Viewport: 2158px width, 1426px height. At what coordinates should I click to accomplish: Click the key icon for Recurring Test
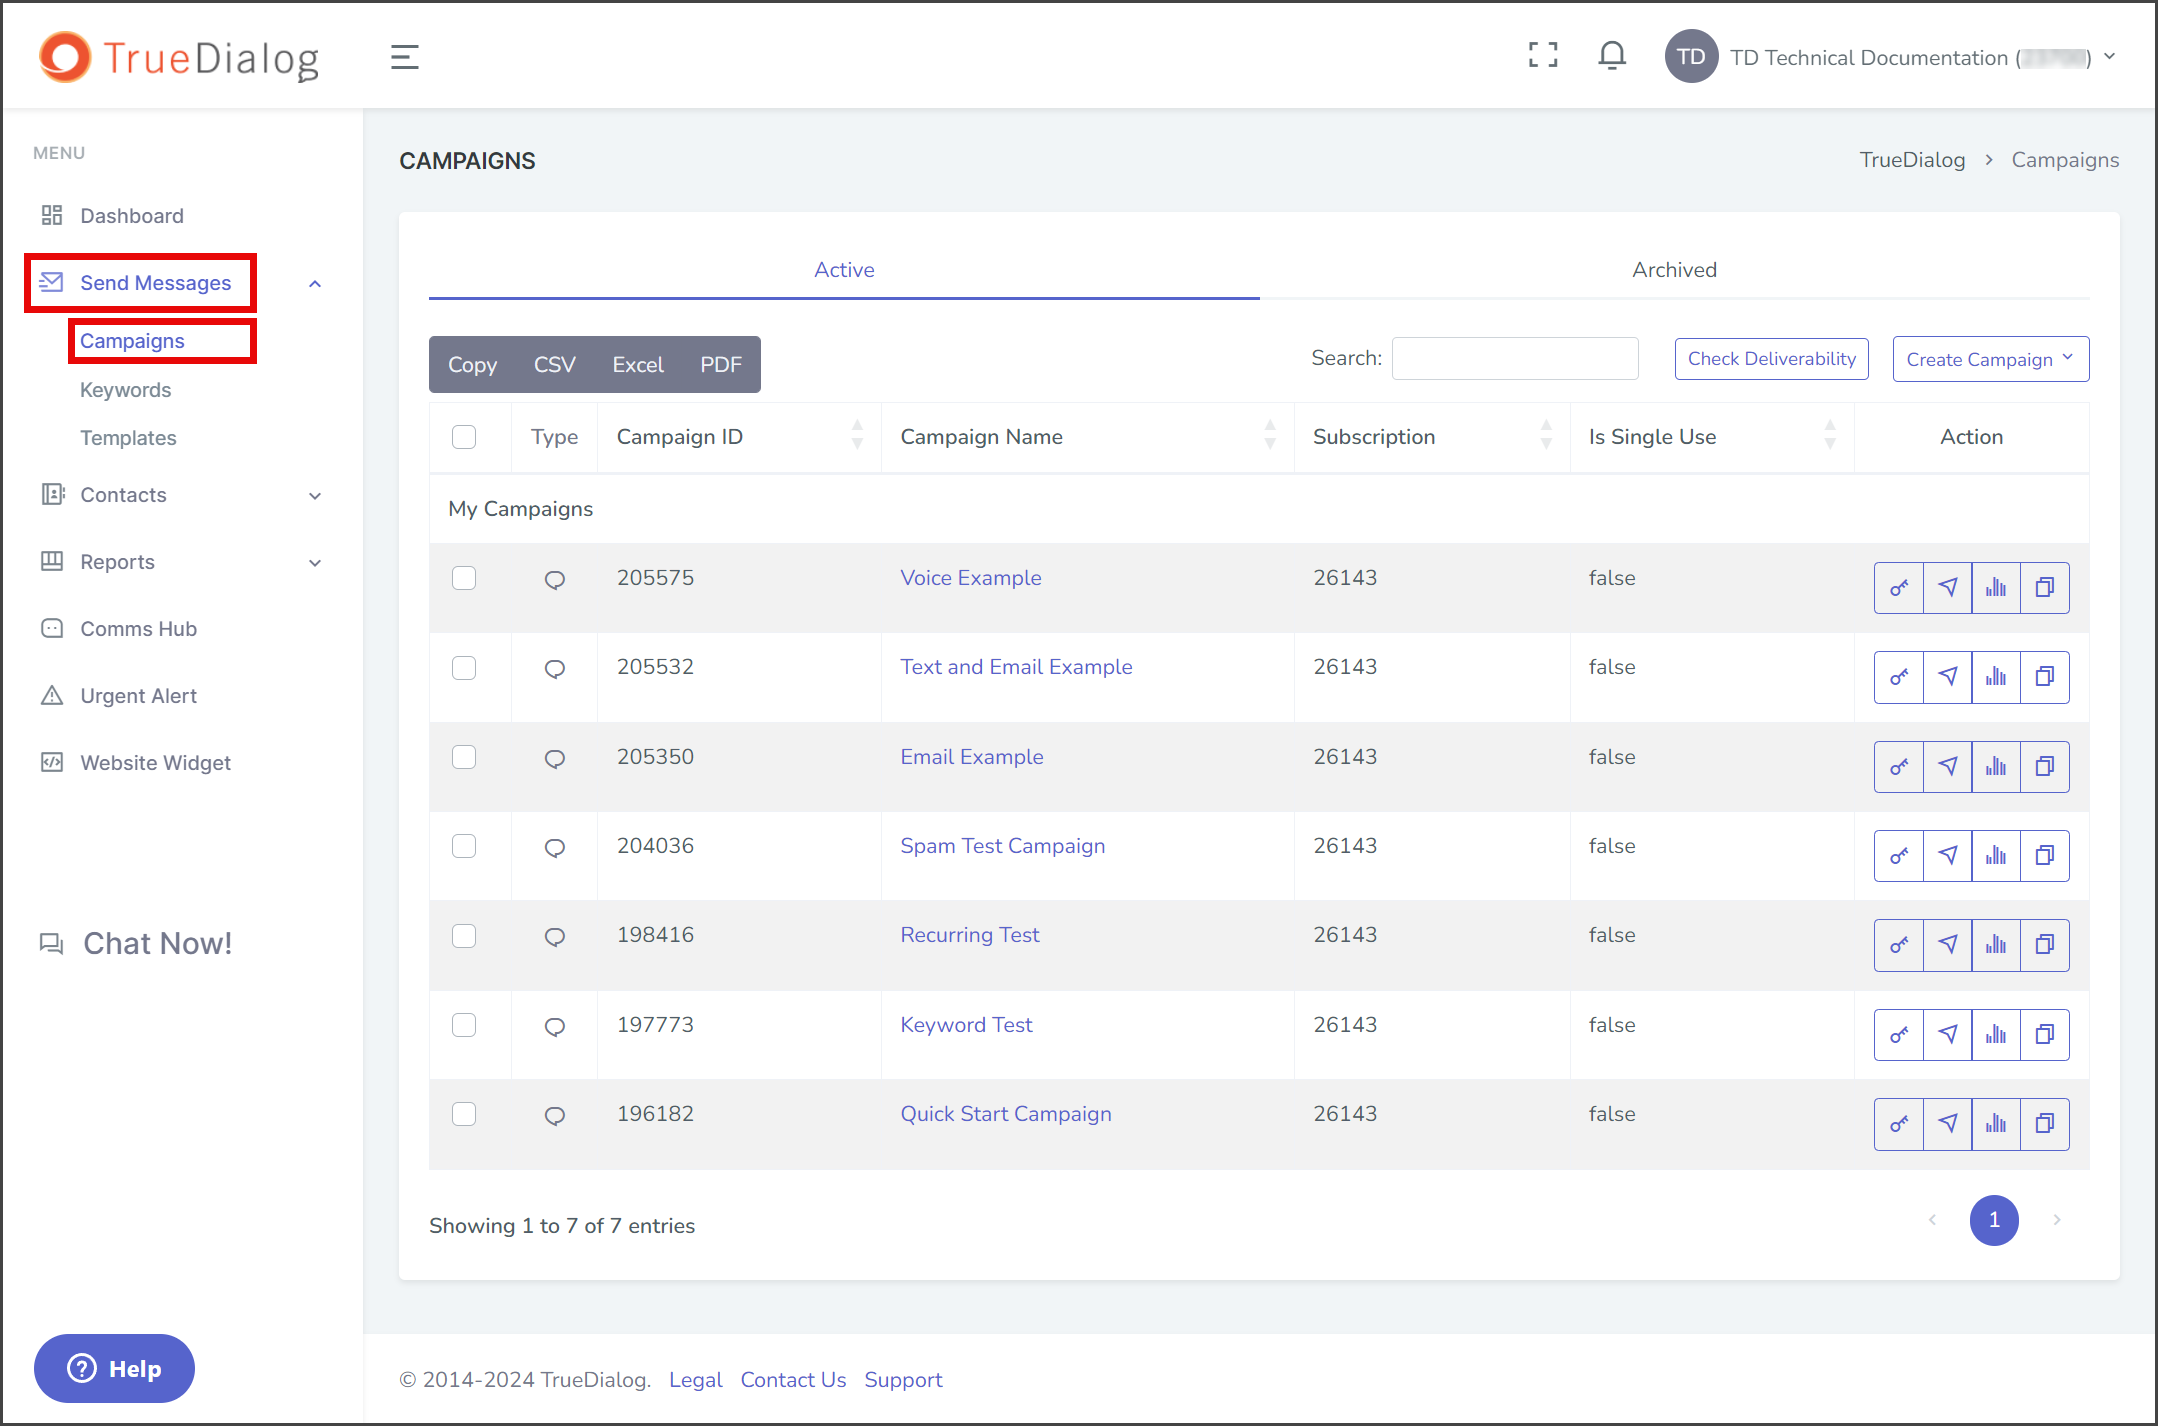coord(1898,945)
